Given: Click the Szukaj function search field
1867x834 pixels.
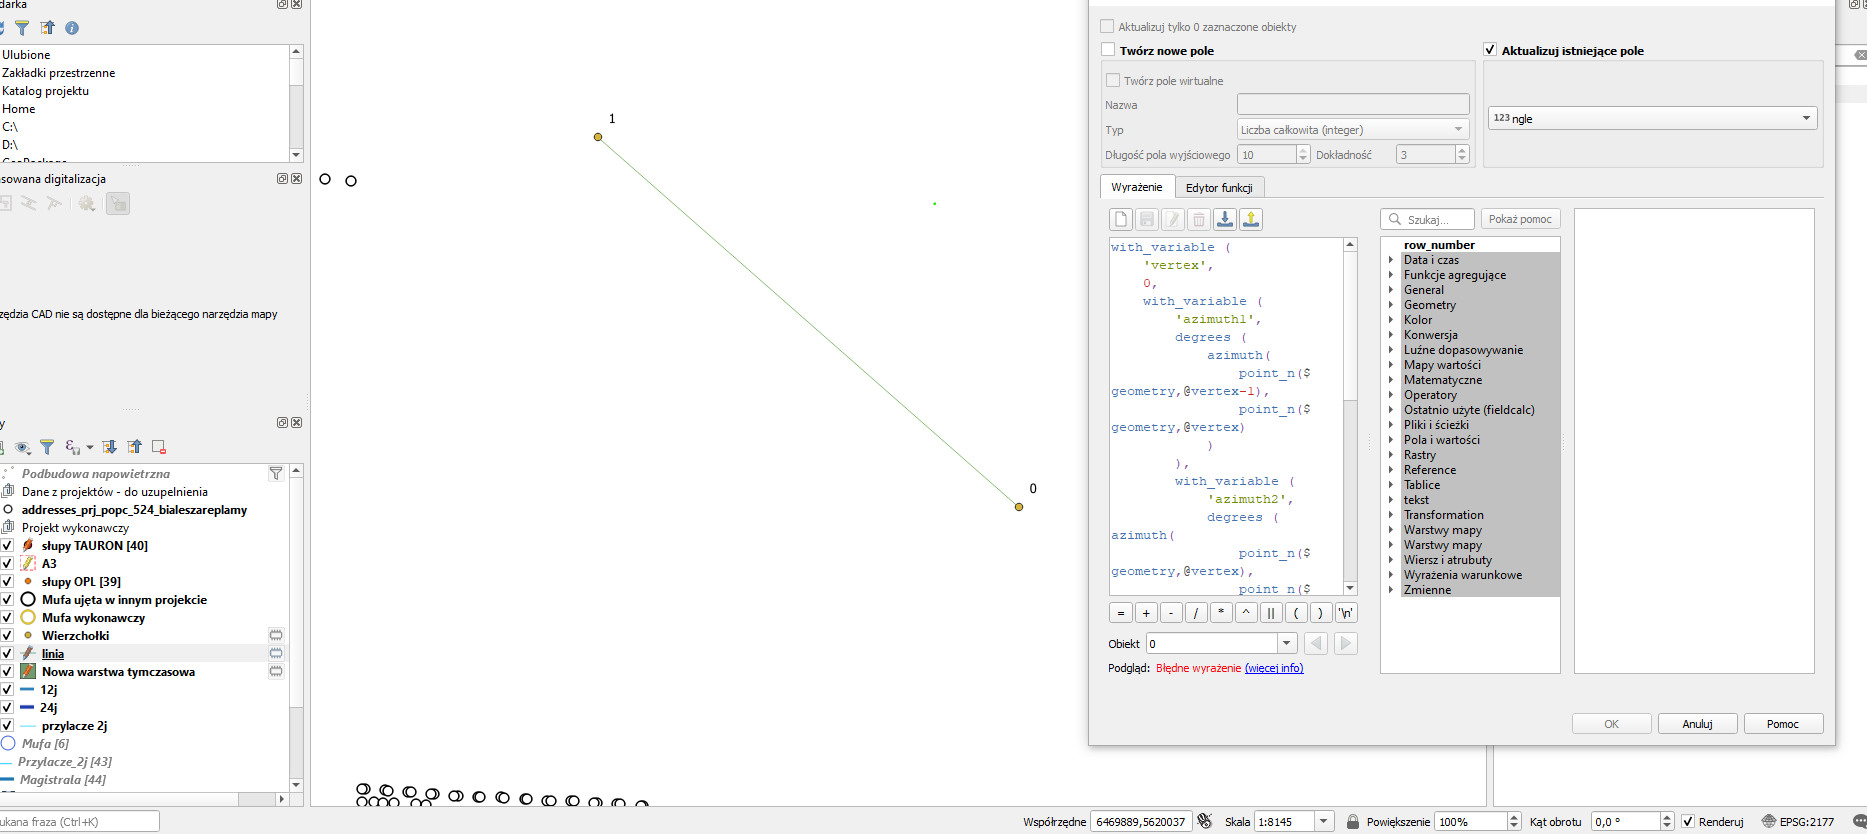Looking at the screenshot, I should (x=1428, y=219).
